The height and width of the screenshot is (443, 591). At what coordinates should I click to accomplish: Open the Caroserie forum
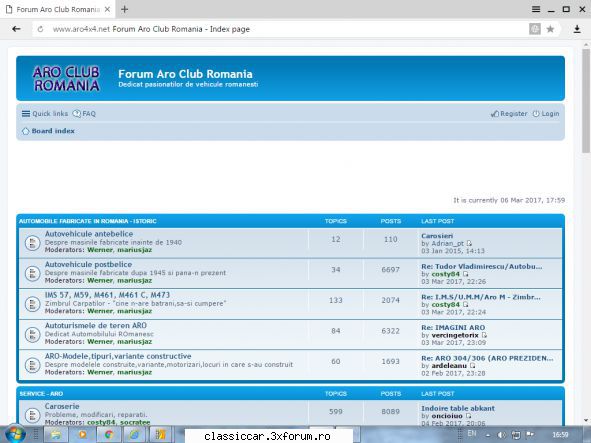coord(62,406)
